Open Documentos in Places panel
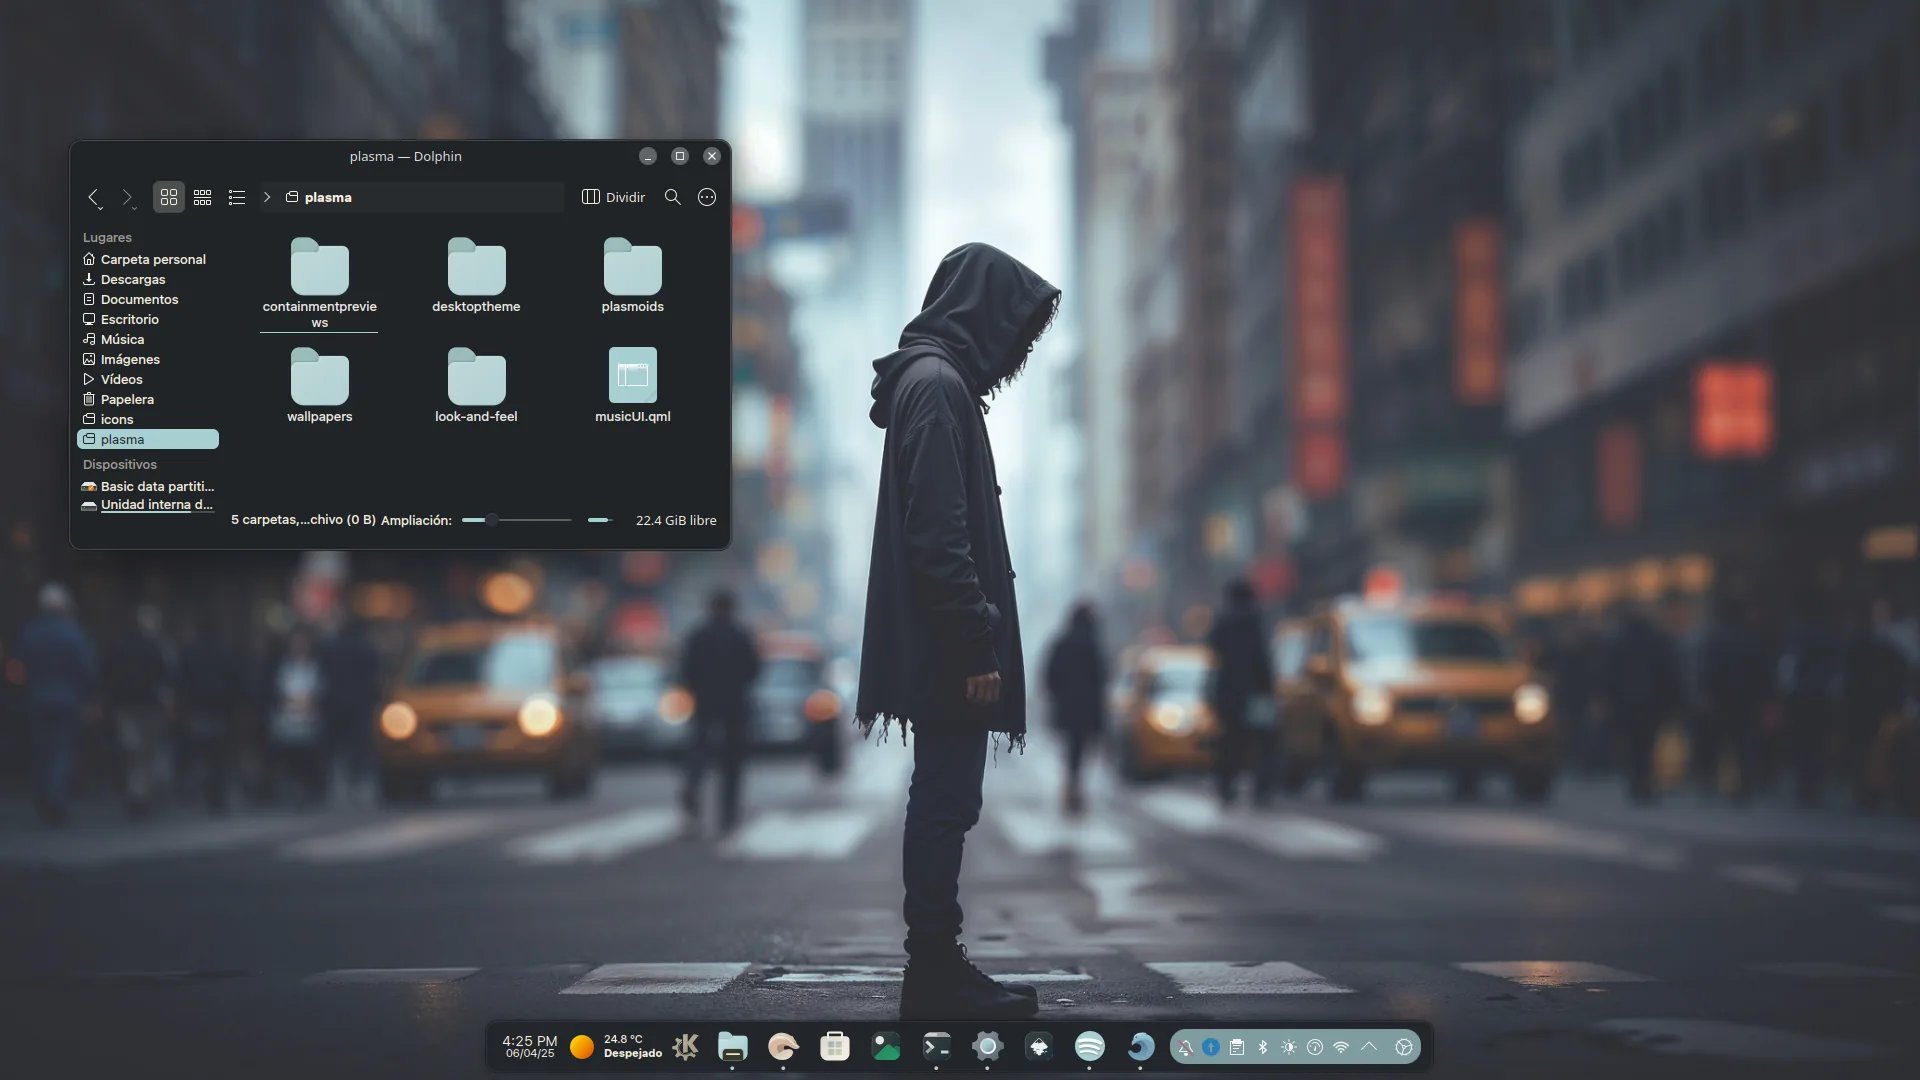This screenshot has height=1080, width=1920. point(148,299)
